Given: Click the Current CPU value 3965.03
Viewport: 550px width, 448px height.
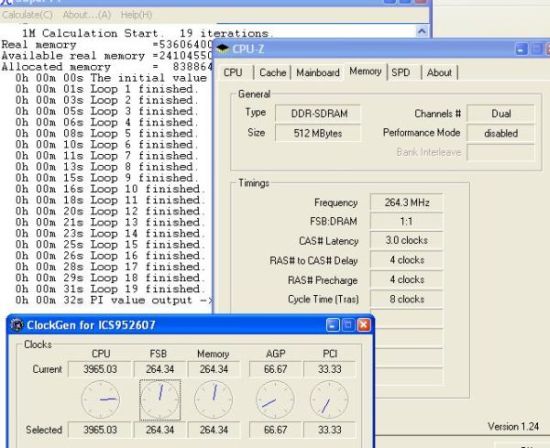Looking at the screenshot, I should [x=100, y=369].
